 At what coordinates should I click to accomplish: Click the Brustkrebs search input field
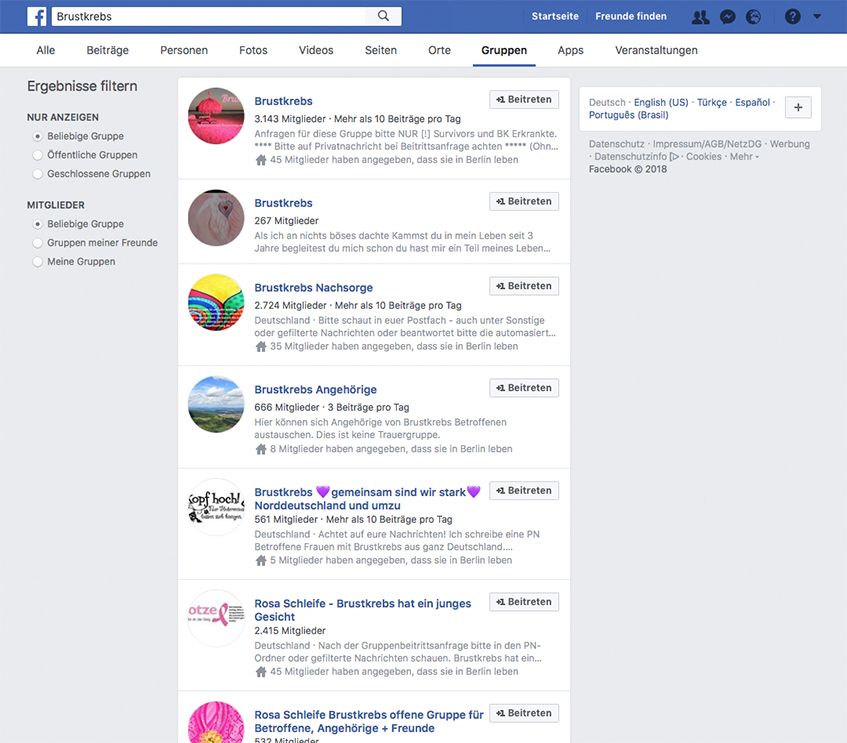point(210,17)
